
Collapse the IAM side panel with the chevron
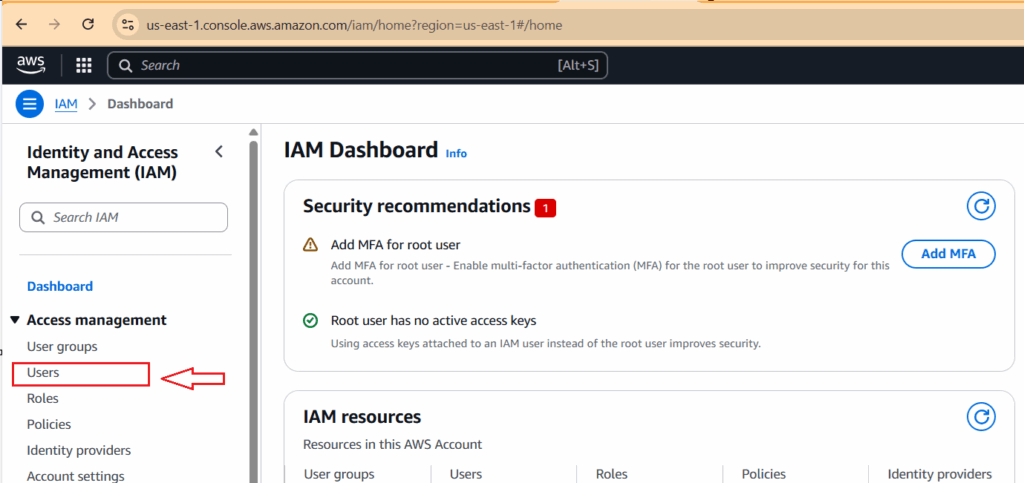click(x=219, y=152)
